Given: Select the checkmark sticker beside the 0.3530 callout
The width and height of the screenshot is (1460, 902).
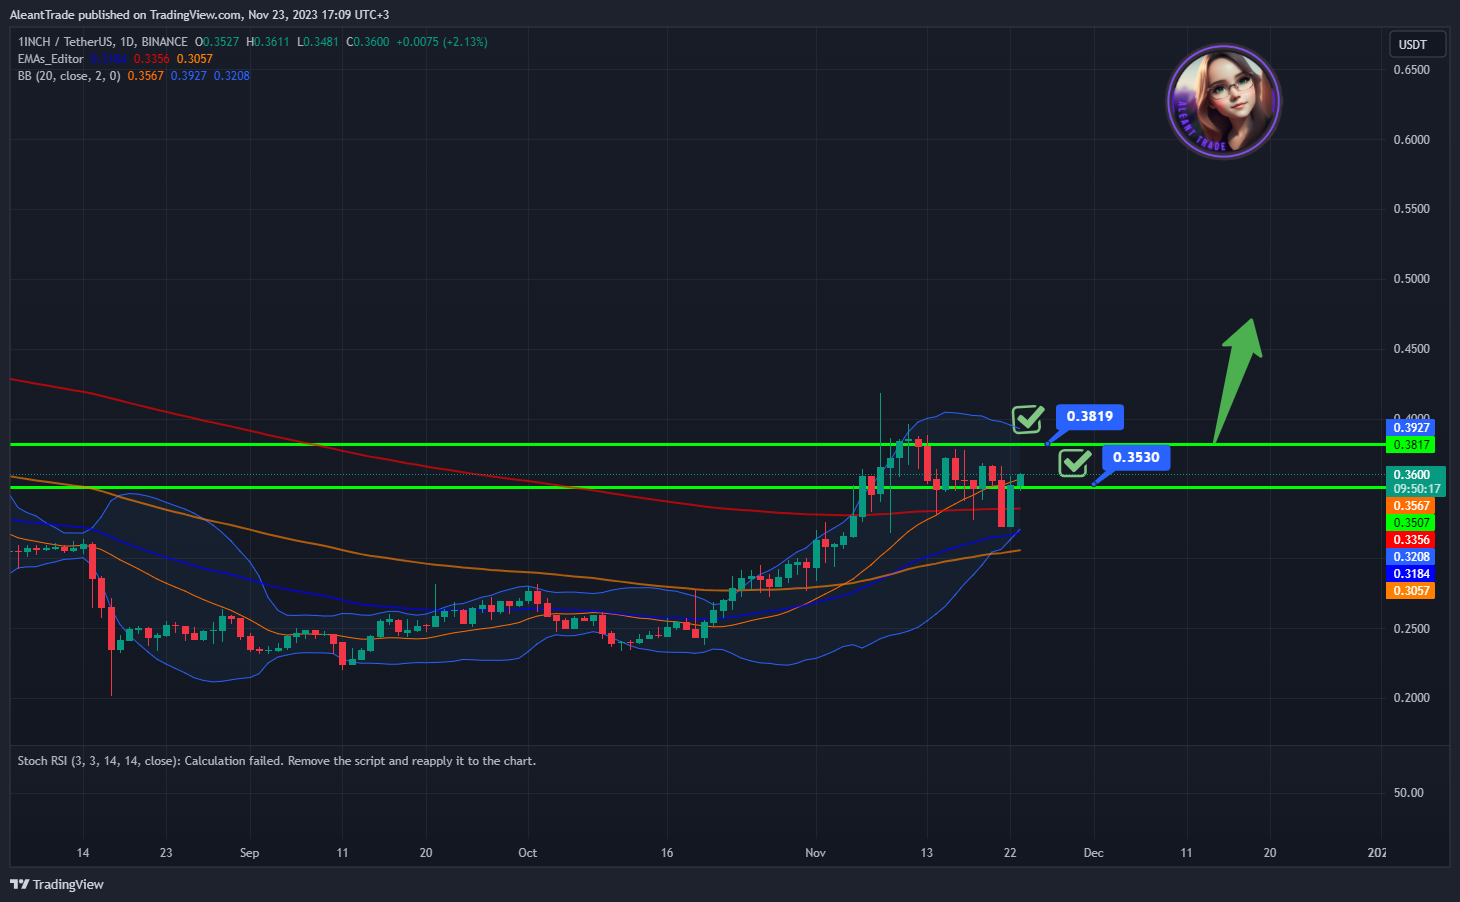Looking at the screenshot, I should click(x=1075, y=461).
